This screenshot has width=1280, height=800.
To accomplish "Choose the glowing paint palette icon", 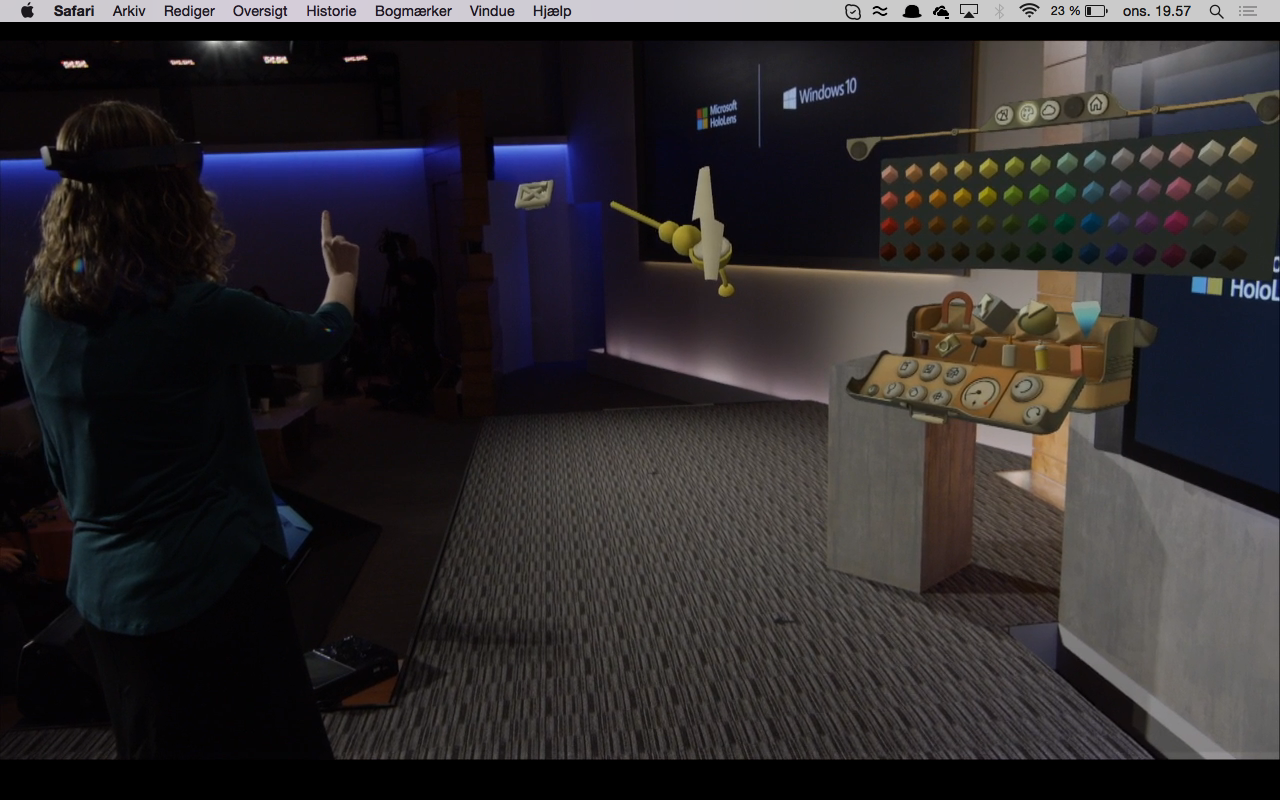I will tap(1026, 114).
